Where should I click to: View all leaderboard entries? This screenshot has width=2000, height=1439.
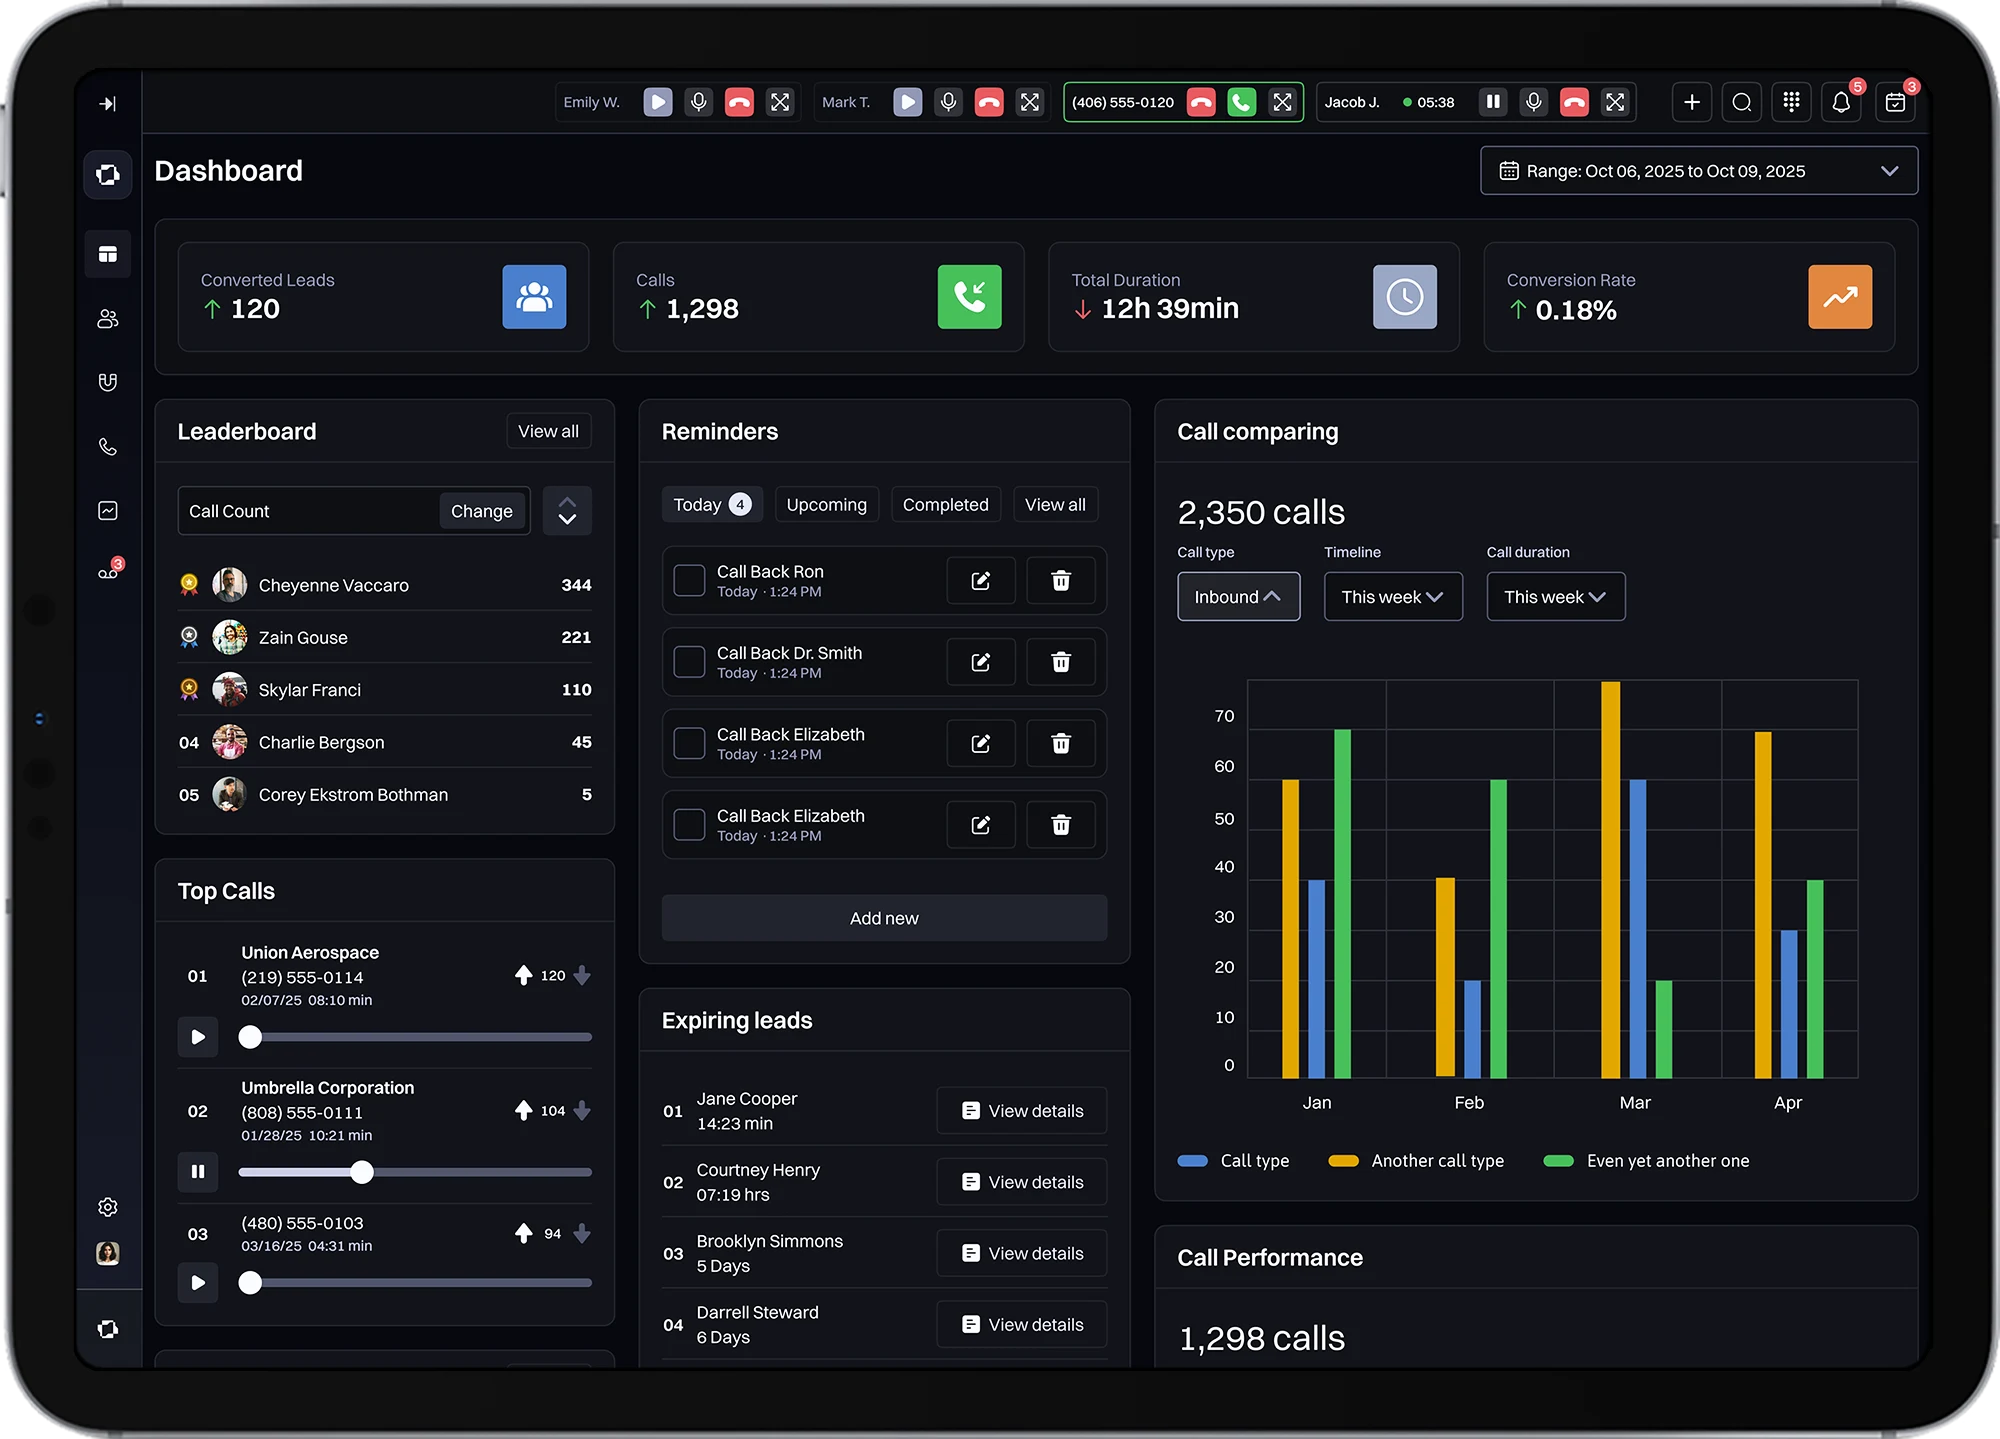click(548, 431)
